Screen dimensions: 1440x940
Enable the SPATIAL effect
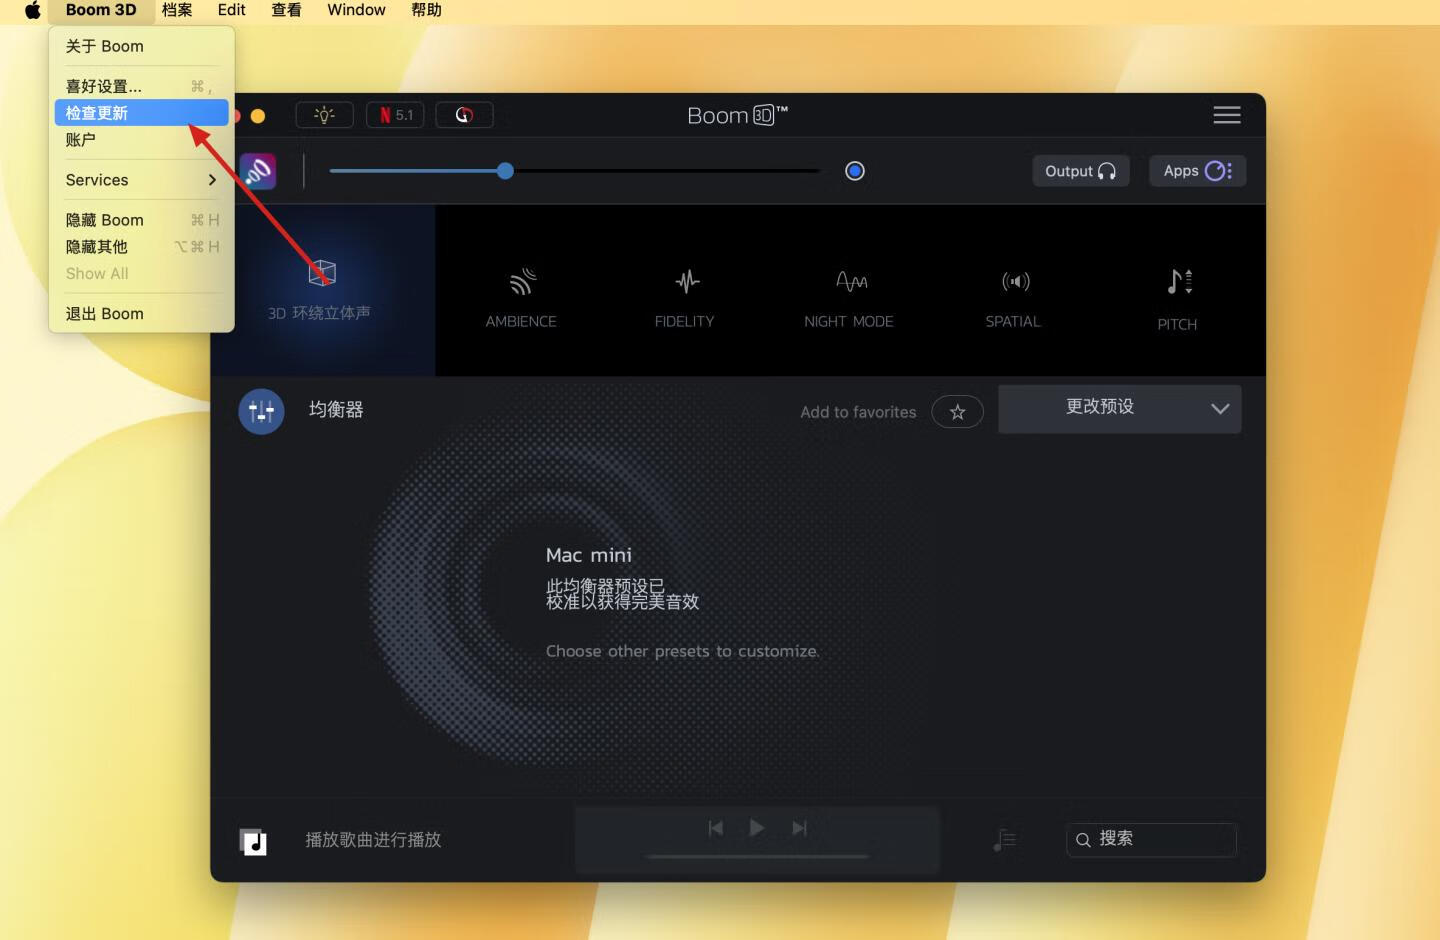point(1013,297)
